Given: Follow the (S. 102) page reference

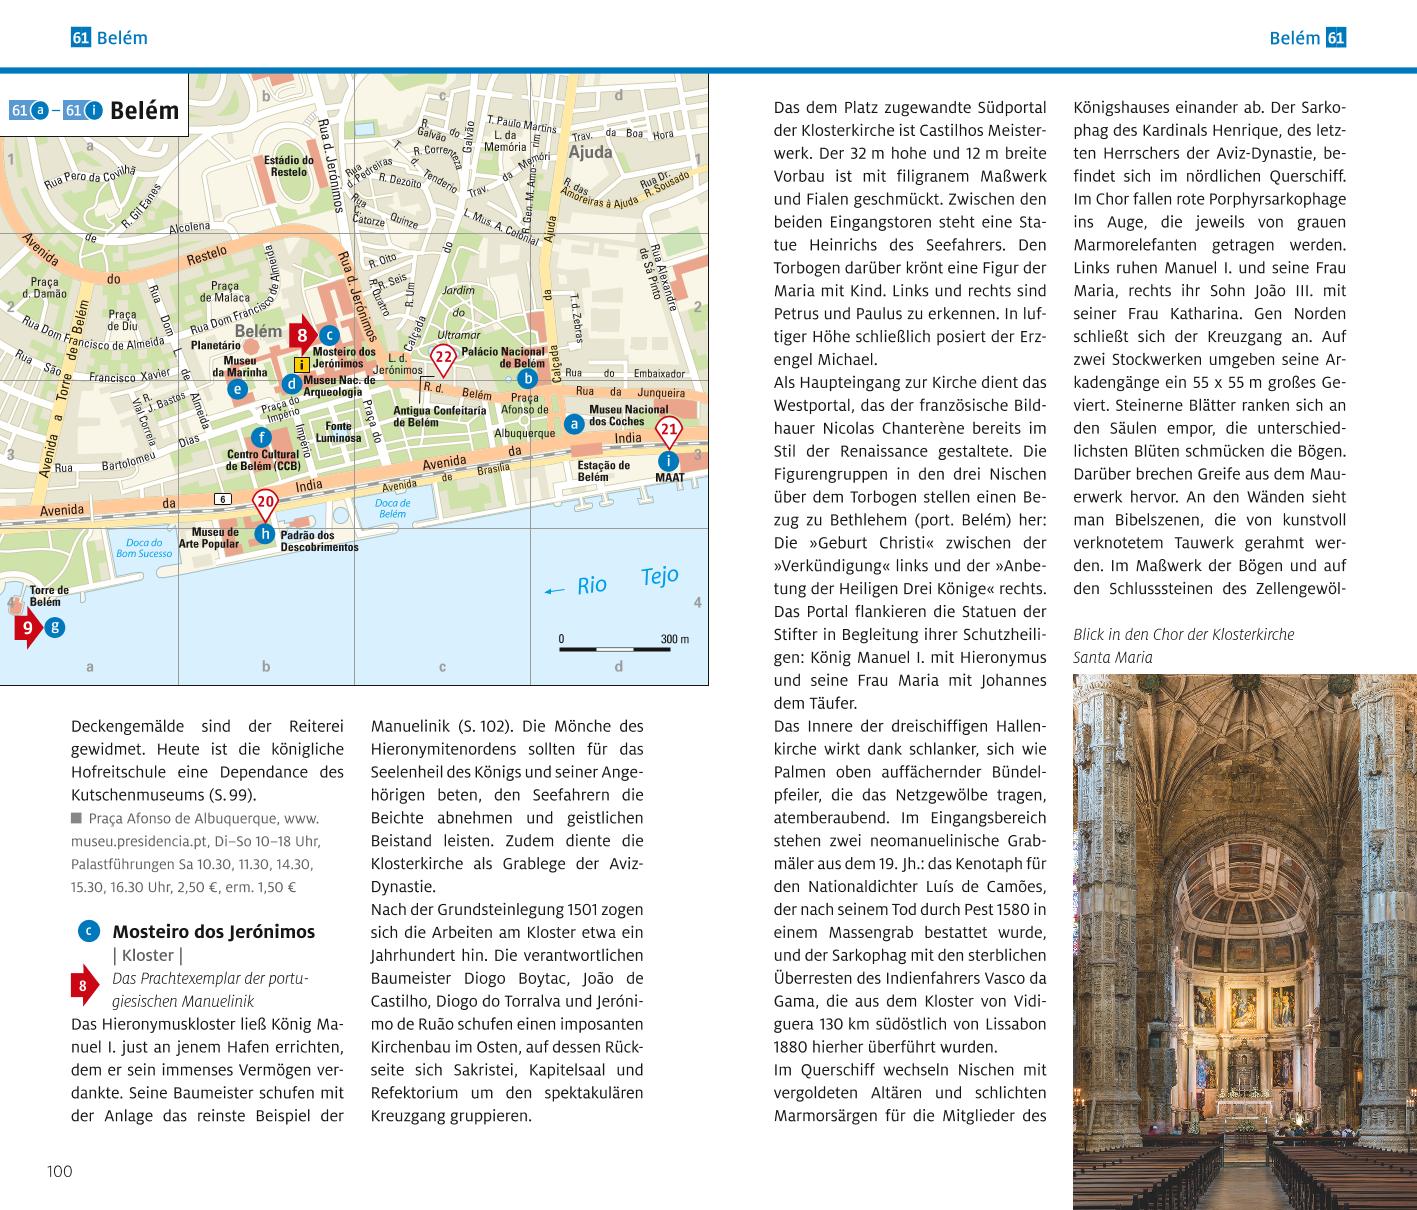Looking at the screenshot, I should 485,726.
